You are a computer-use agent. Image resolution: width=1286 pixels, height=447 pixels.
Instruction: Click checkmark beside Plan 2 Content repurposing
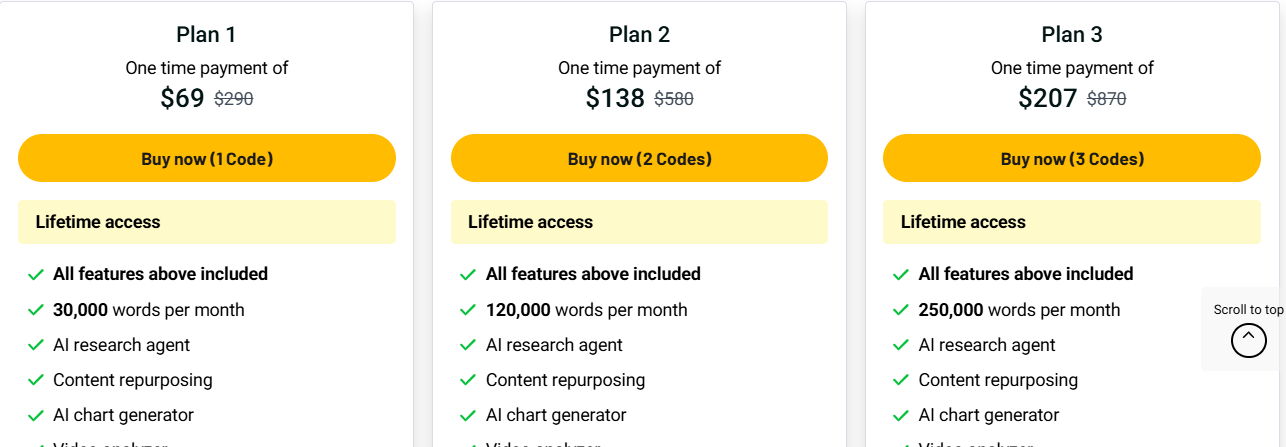tap(468, 380)
